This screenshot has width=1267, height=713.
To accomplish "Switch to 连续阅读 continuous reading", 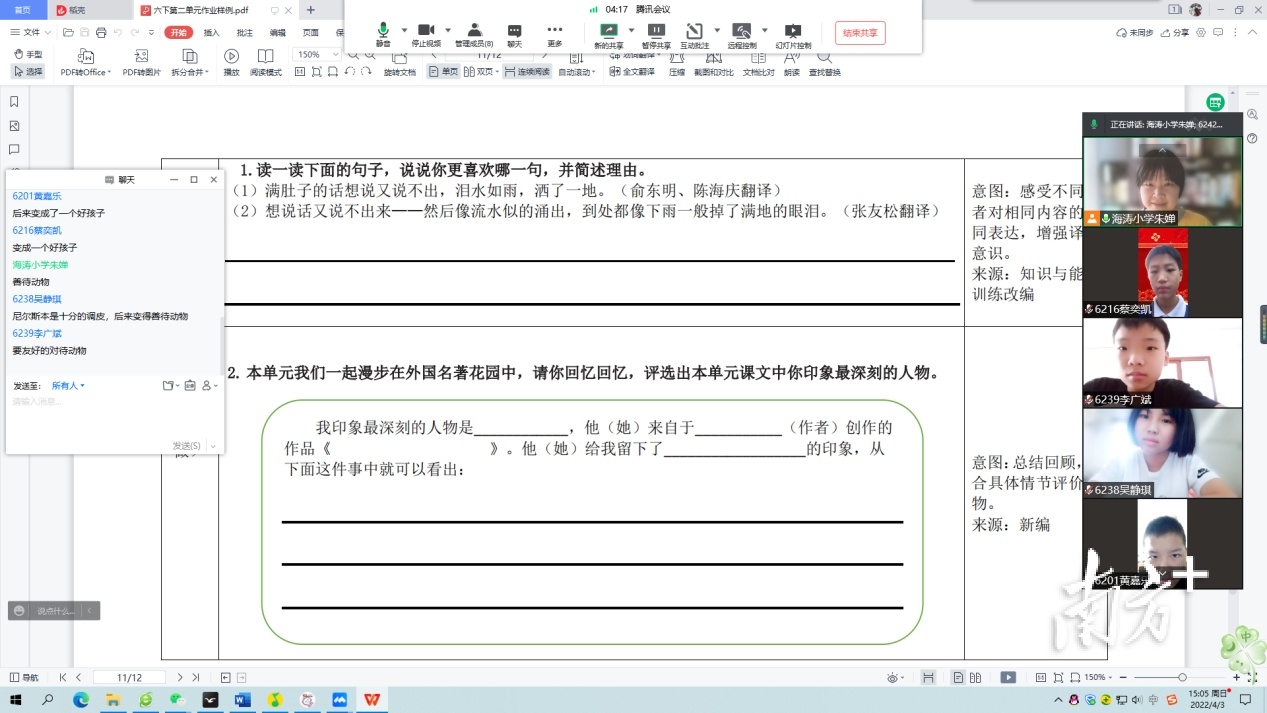I will click(x=527, y=70).
